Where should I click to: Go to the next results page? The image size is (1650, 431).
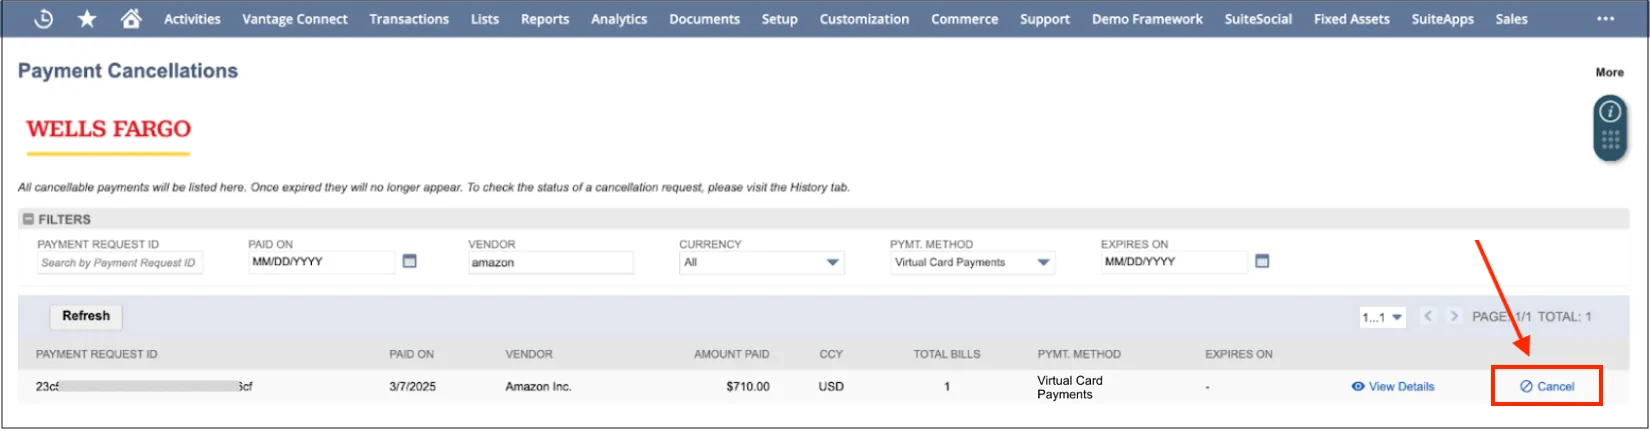1454,316
